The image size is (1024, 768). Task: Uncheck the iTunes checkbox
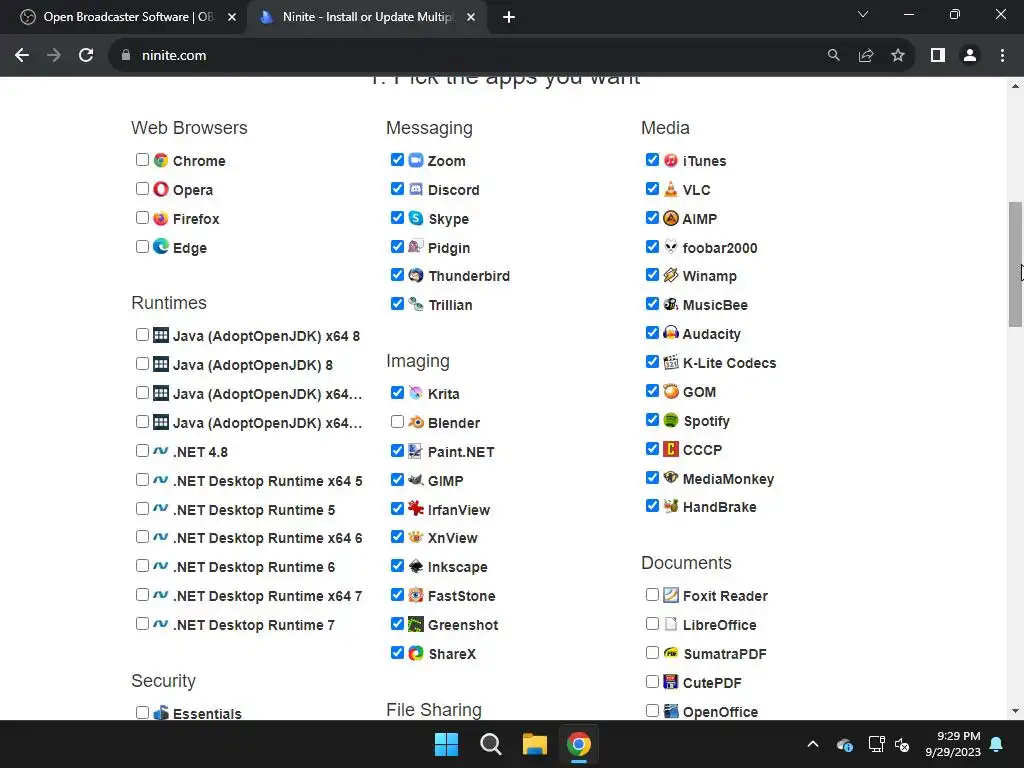(652, 160)
